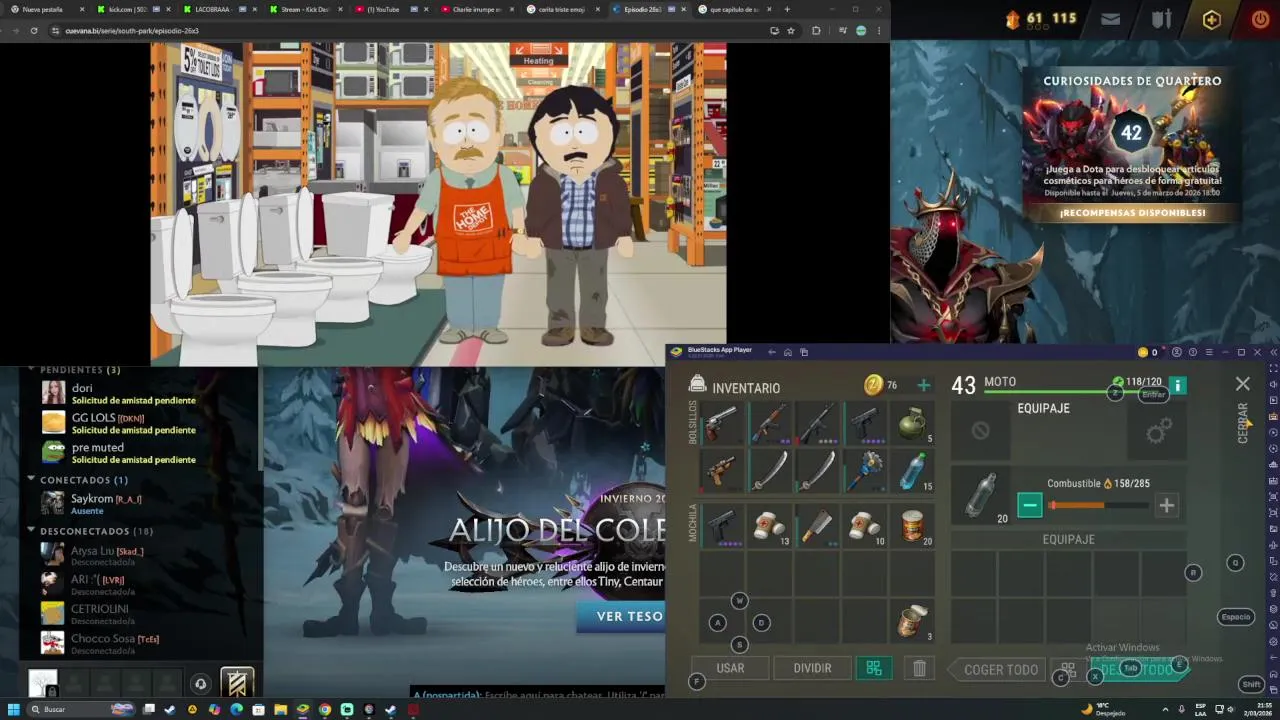Click the VER TESO button on Dota banner
Viewport: 1280px width, 720px height.
pyautogui.click(x=621, y=616)
